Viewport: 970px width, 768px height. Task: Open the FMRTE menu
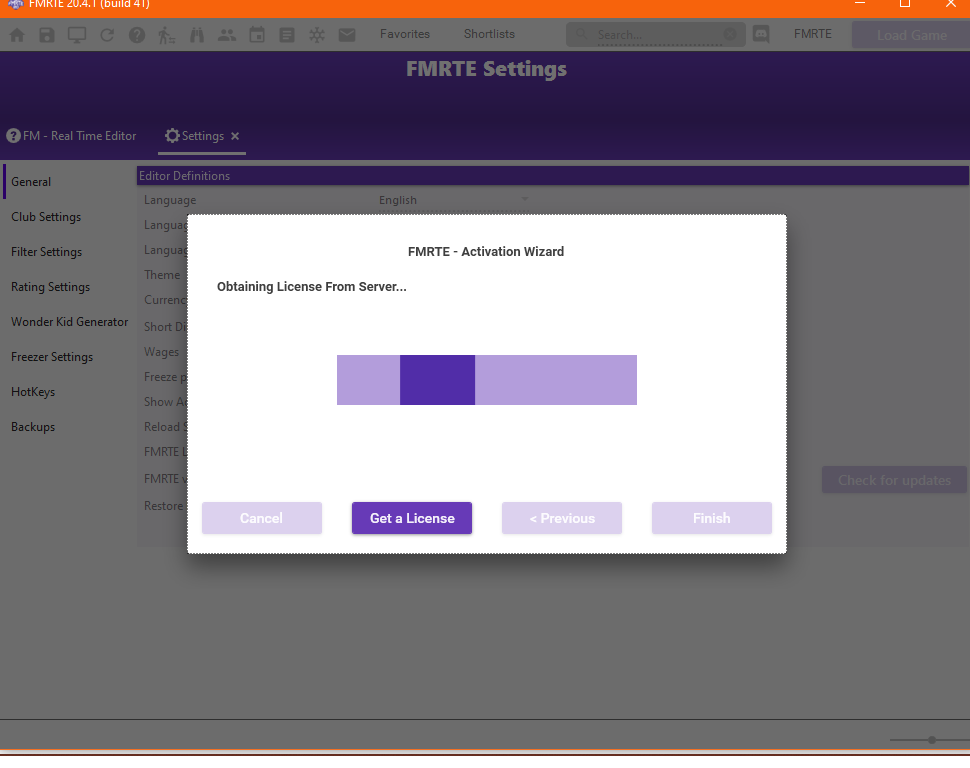click(x=813, y=34)
